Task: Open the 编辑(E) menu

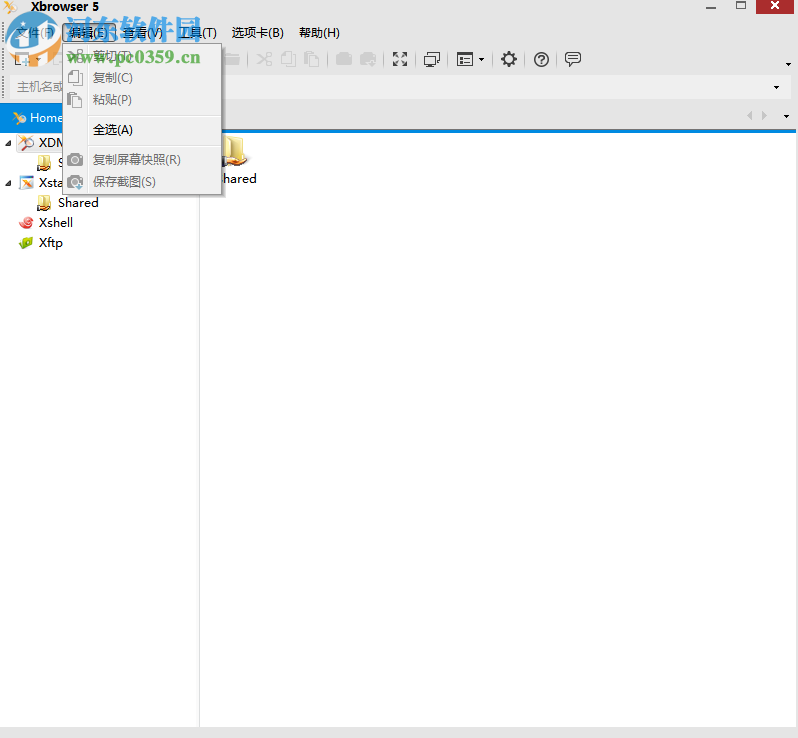Action: pos(89,33)
